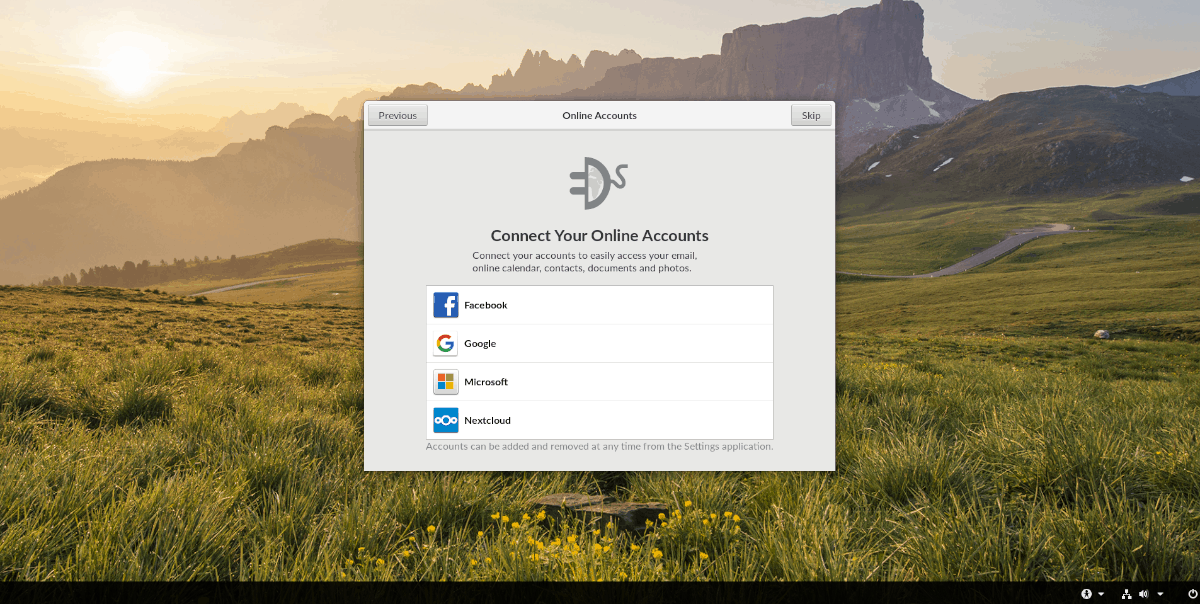1200x604 pixels.
Task: Click the wired network status icon
Action: 1127,593
